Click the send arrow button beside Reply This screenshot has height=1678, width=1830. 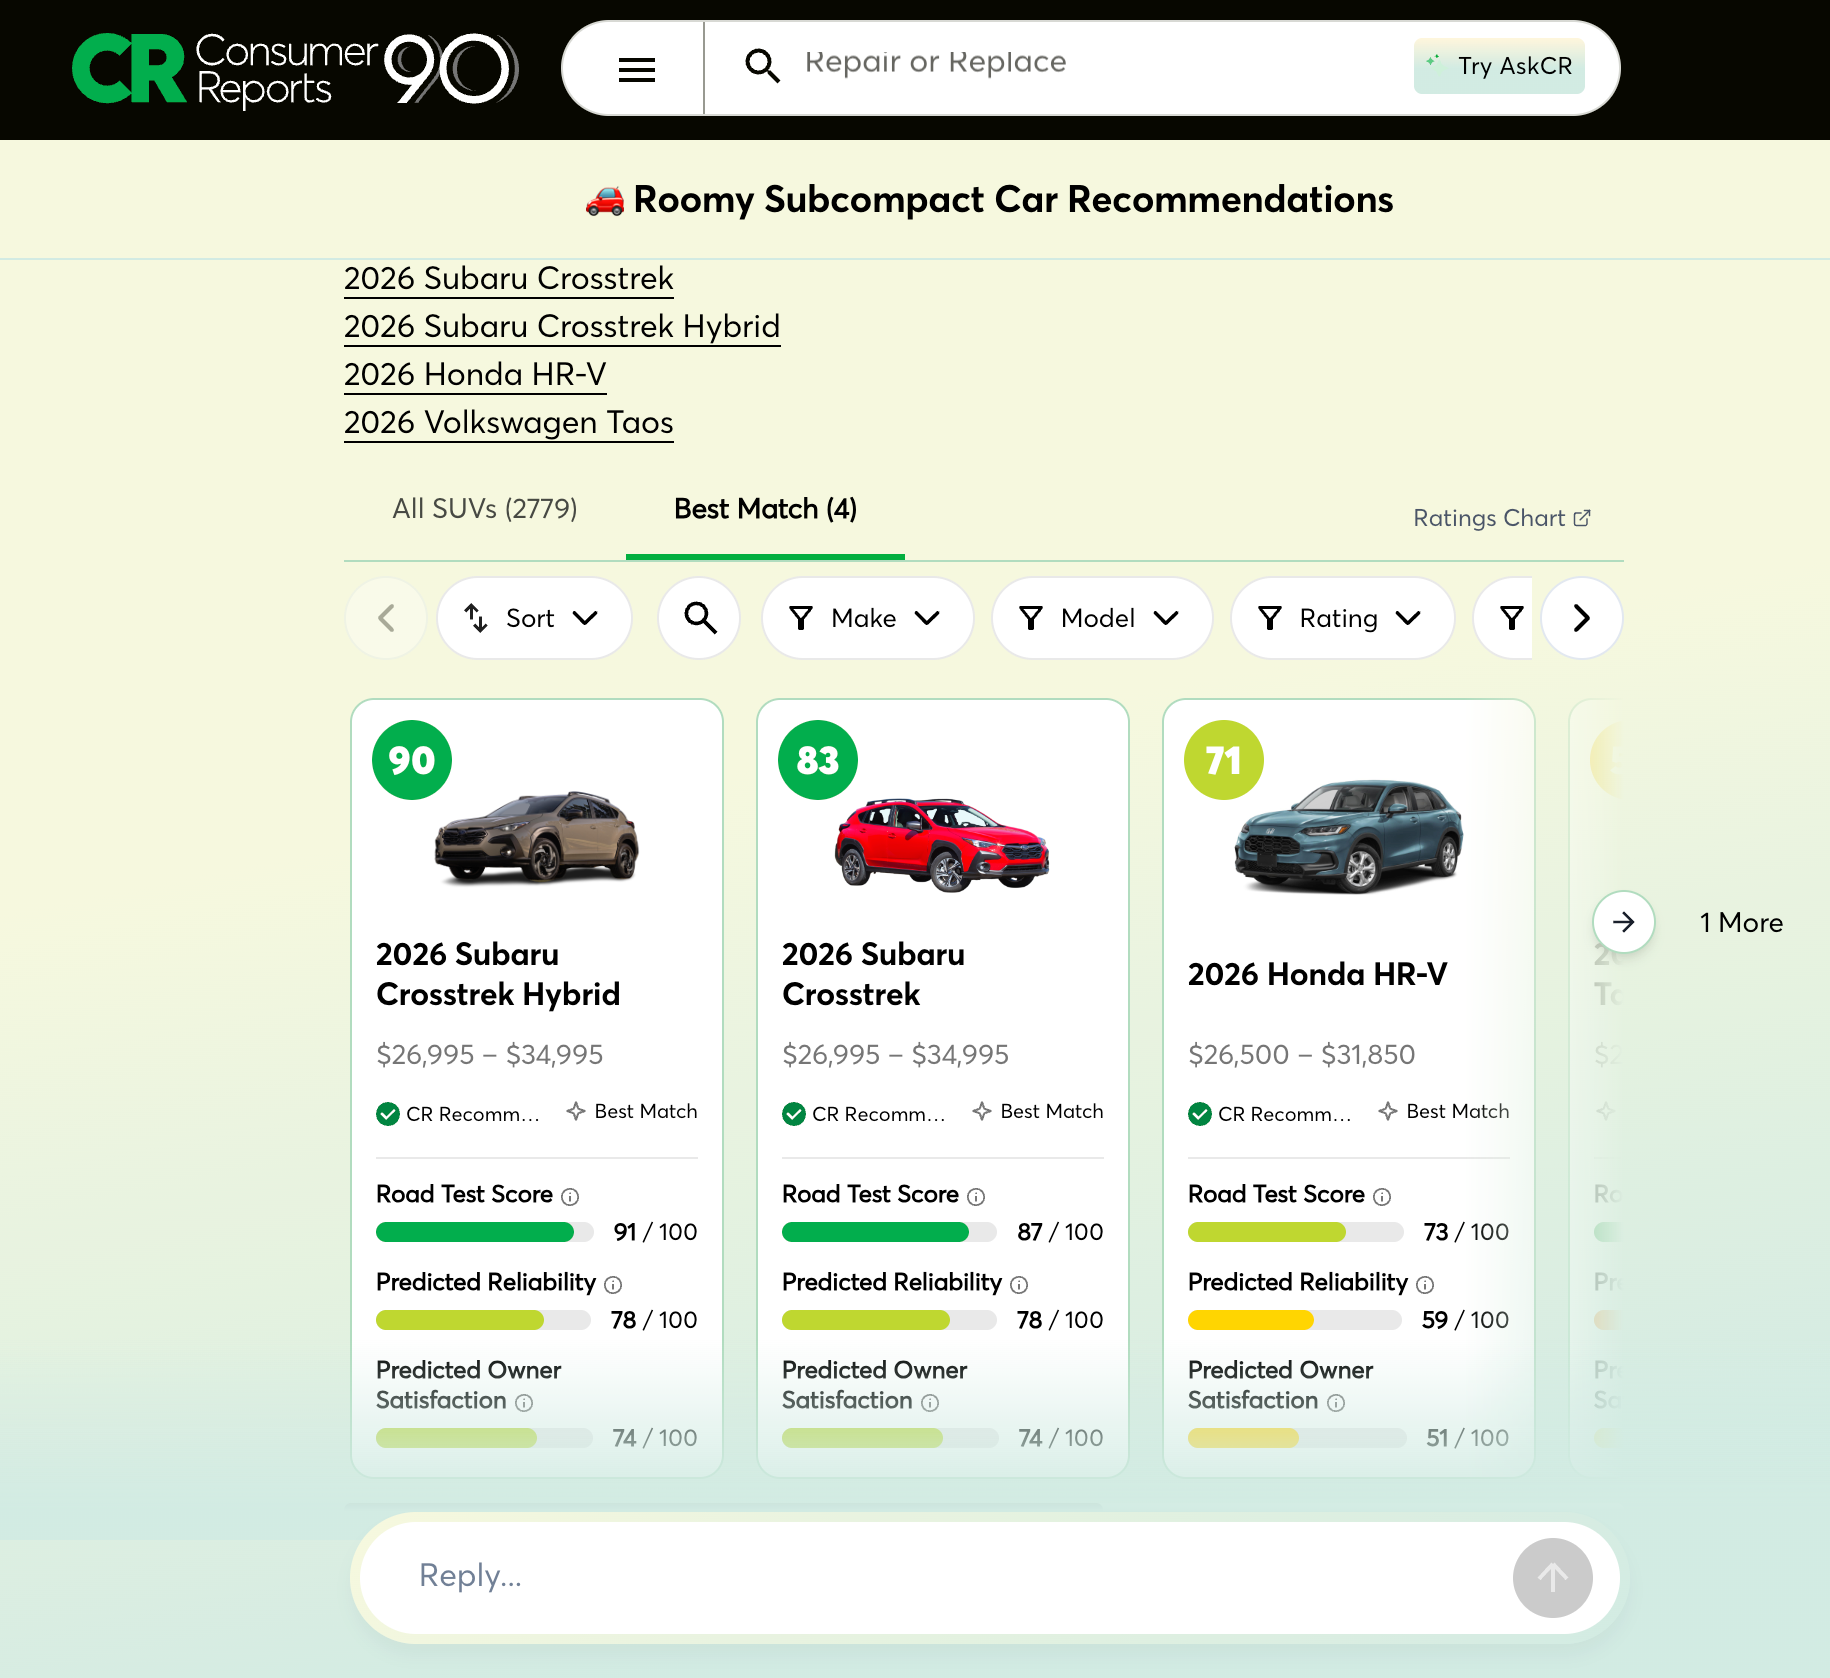[1552, 1577]
